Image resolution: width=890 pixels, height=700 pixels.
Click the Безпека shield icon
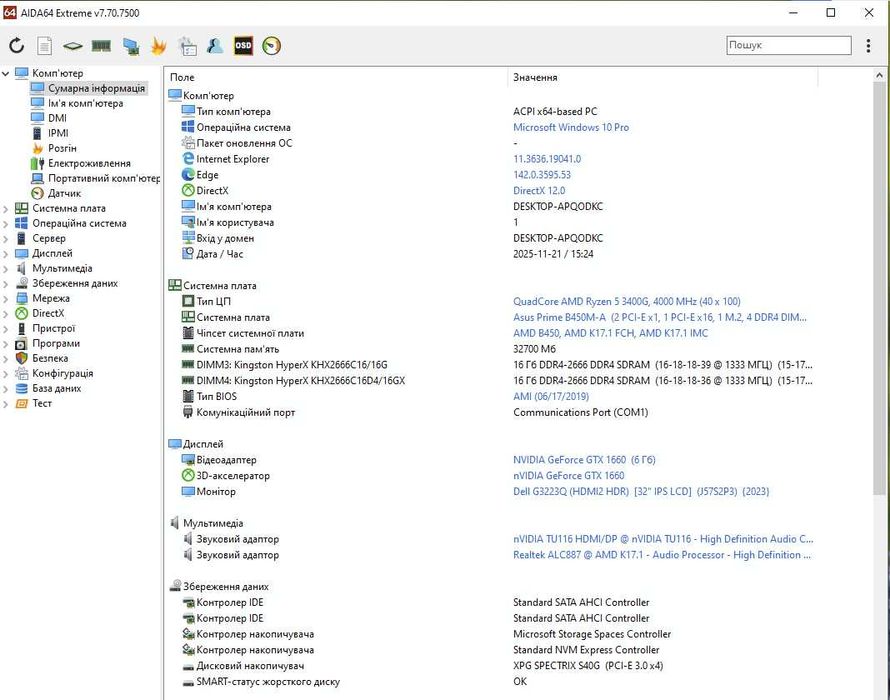click(x=22, y=358)
